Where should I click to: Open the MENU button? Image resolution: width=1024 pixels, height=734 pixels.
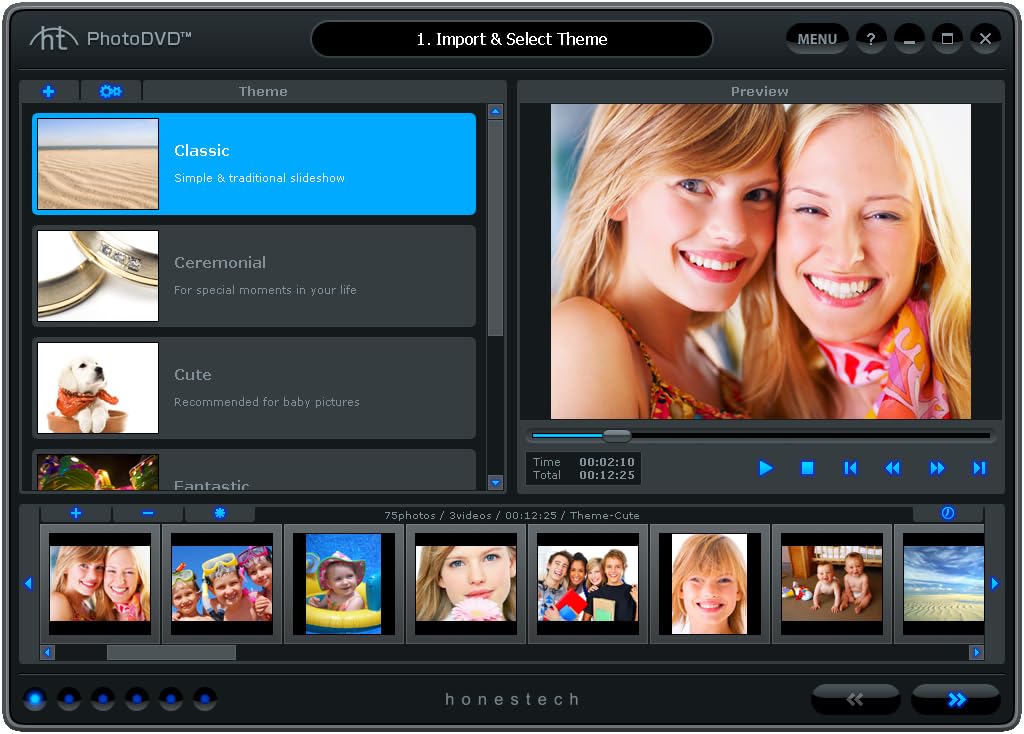(x=817, y=39)
